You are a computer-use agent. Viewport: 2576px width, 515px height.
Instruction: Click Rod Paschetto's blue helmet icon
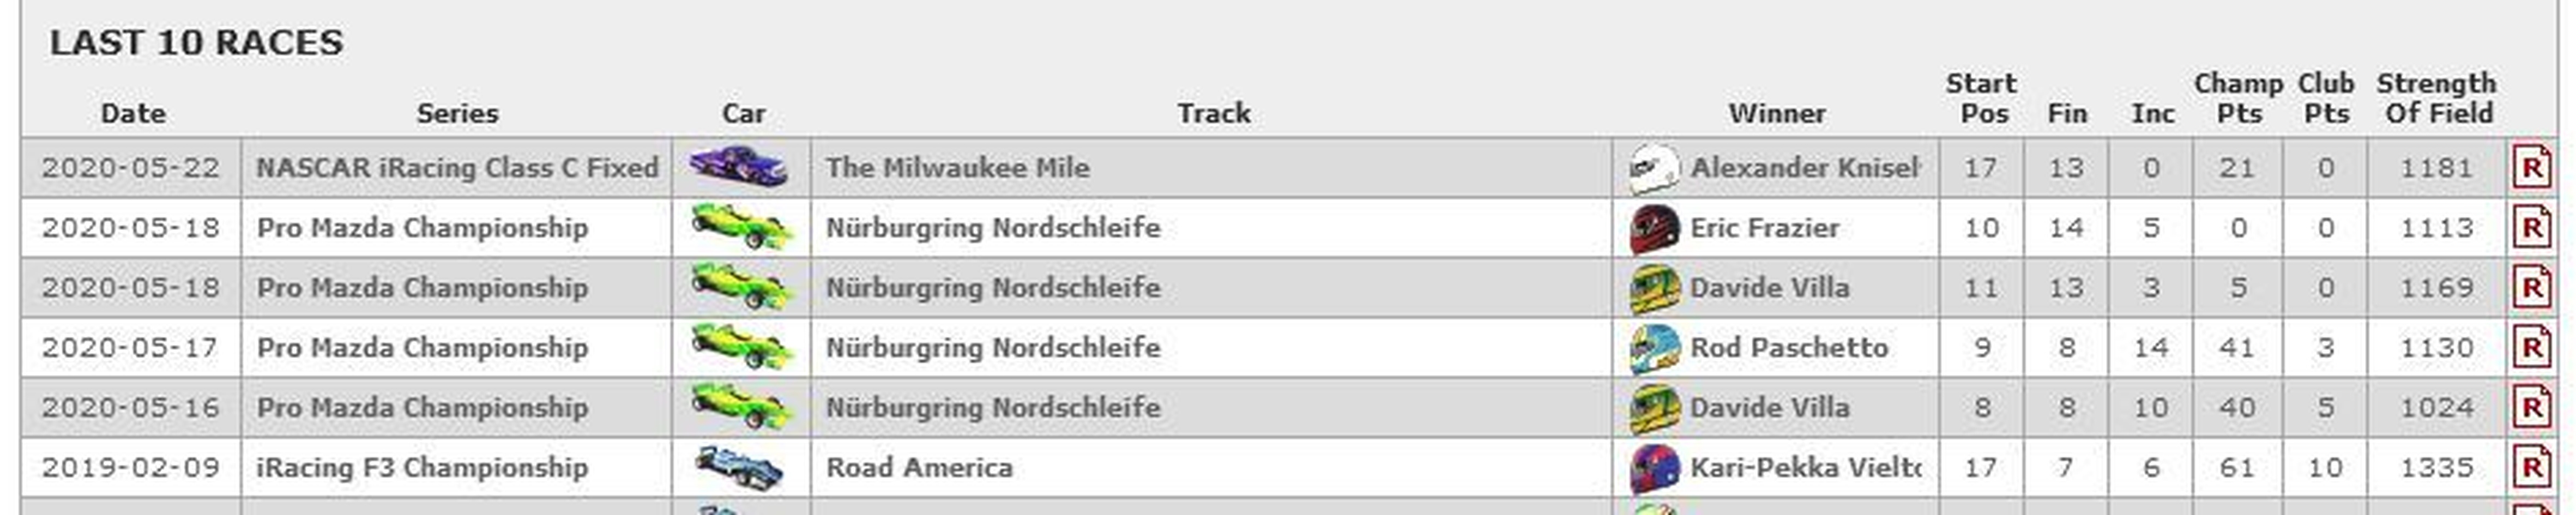coord(1654,347)
